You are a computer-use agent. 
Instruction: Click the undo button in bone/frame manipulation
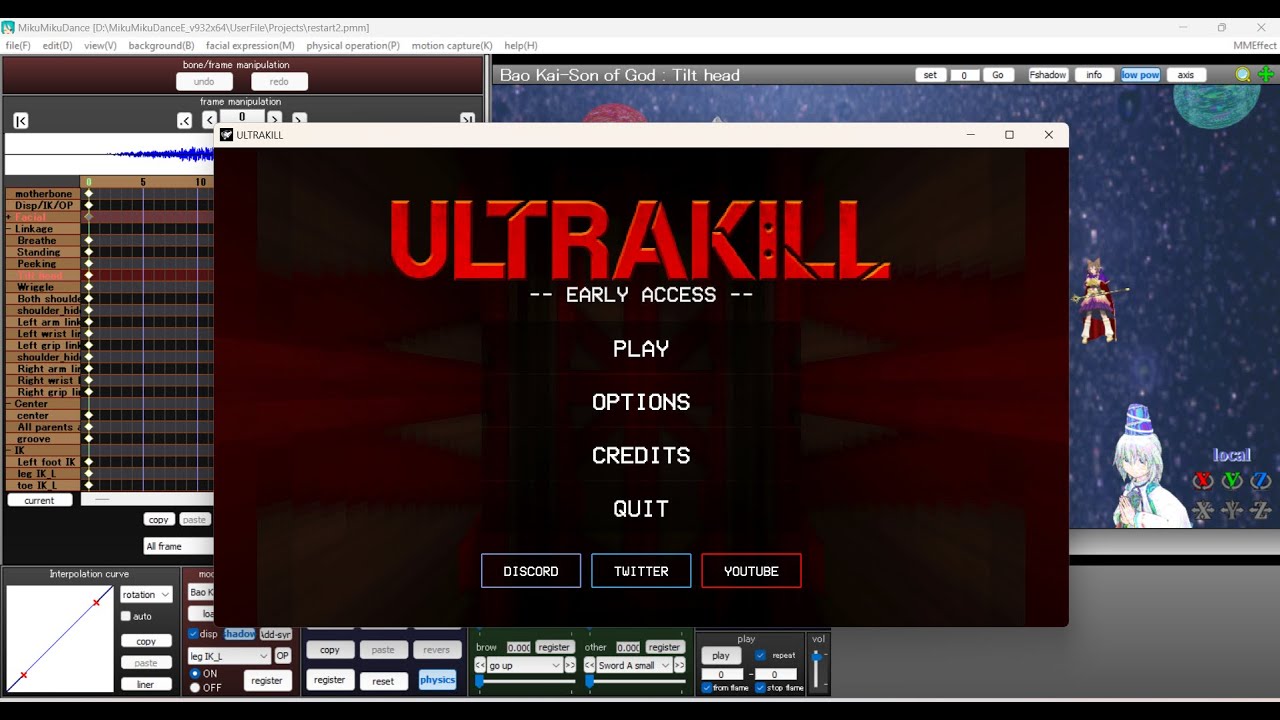(204, 82)
